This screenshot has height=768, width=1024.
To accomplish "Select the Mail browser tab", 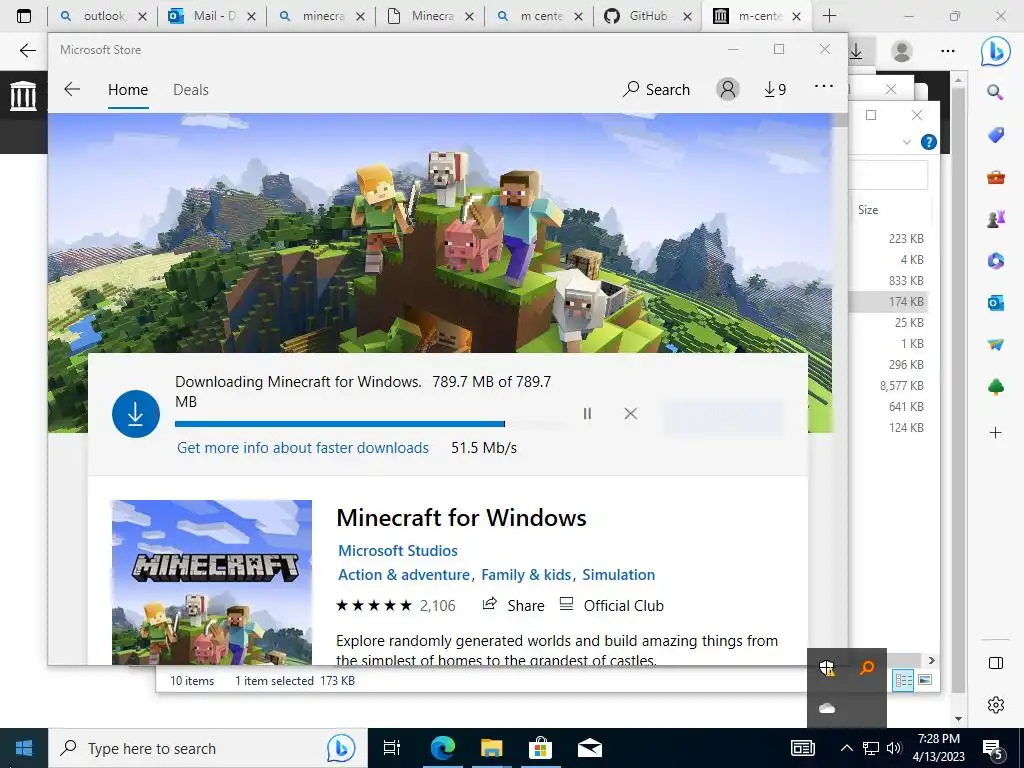I will [x=212, y=16].
